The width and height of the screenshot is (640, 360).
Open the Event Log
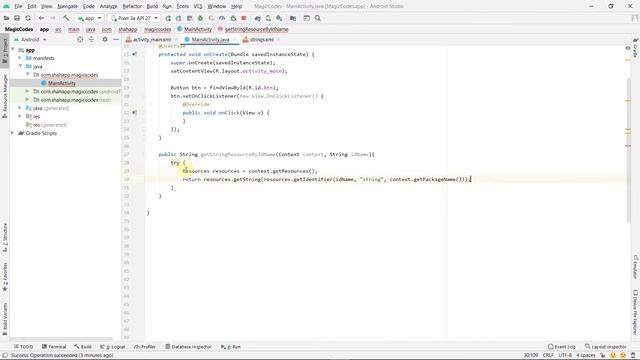[562, 347]
